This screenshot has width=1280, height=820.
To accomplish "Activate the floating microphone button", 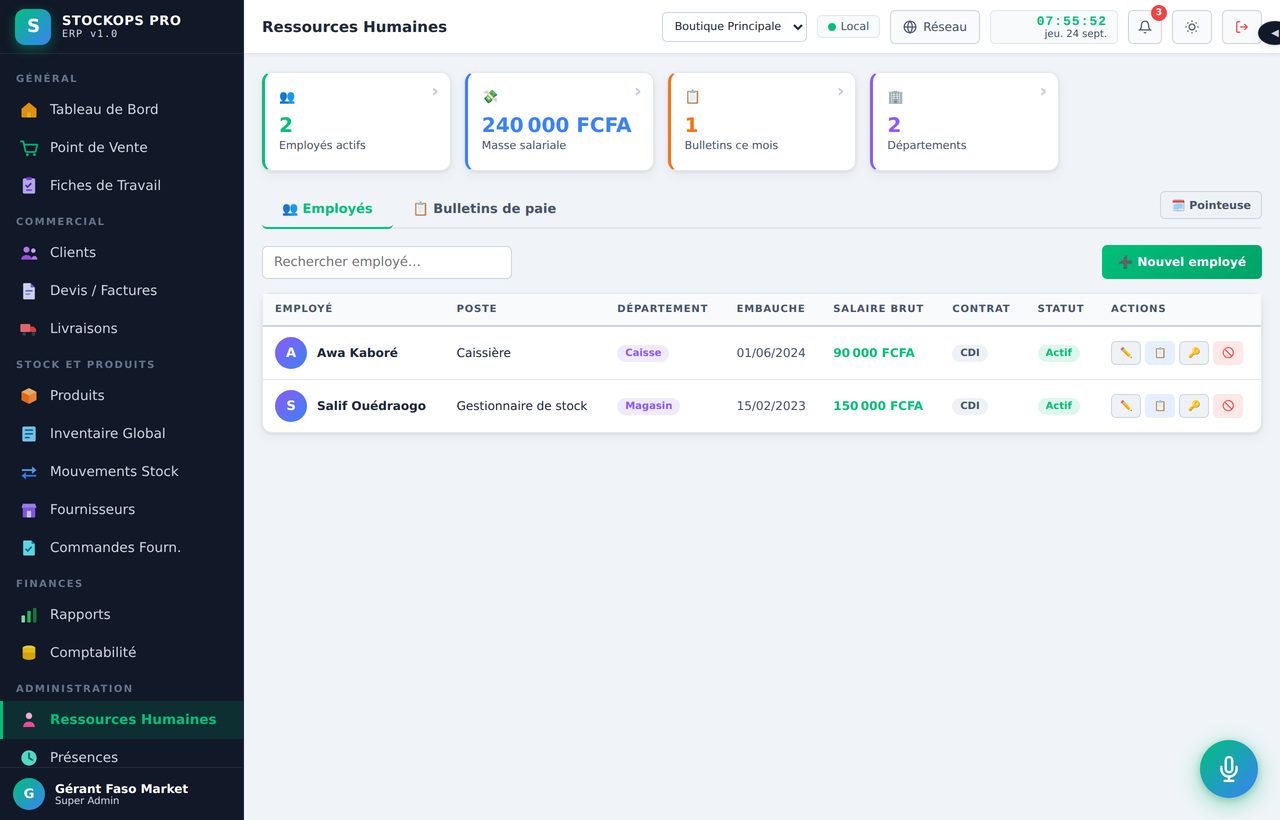I will (1229, 769).
